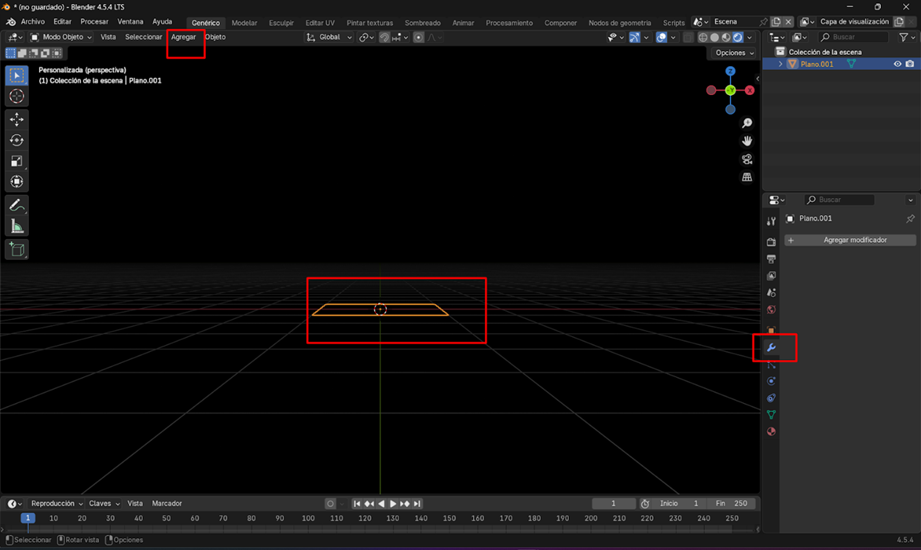
Task: Select the Move tool in left toolbar
Action: [17, 119]
